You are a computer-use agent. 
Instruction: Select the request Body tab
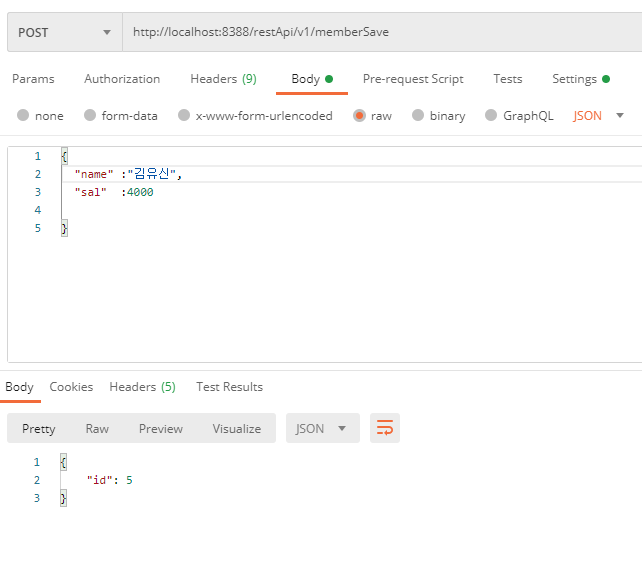click(x=312, y=79)
